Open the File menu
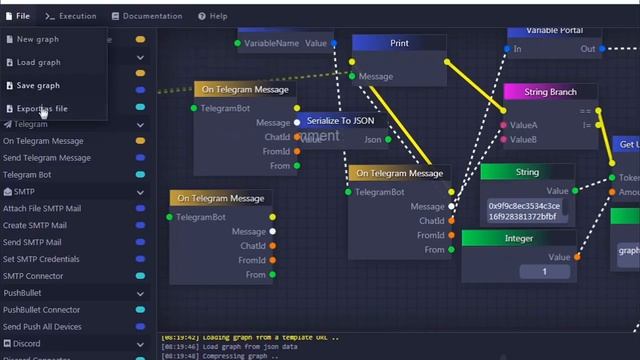Viewport: 640px width, 360px height. pyautogui.click(x=18, y=16)
